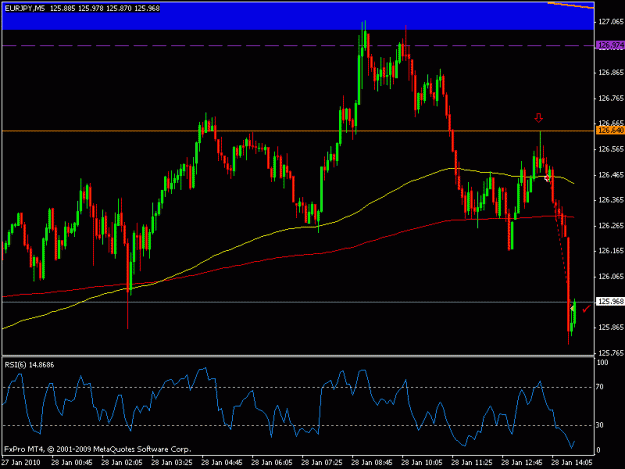Click the 126.765 price axis label
Image resolution: width=625 pixels, height=469 pixels.
611,98
